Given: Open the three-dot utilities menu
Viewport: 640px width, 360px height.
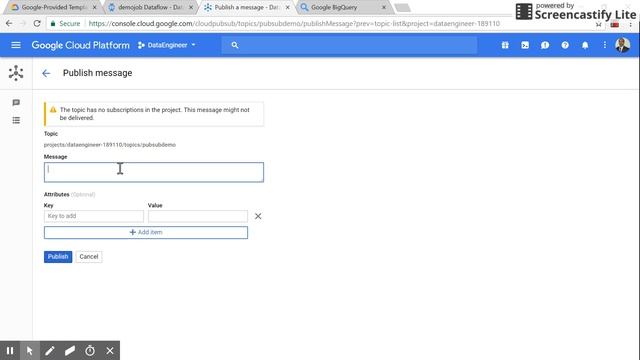Looking at the screenshot, I should [604, 45].
